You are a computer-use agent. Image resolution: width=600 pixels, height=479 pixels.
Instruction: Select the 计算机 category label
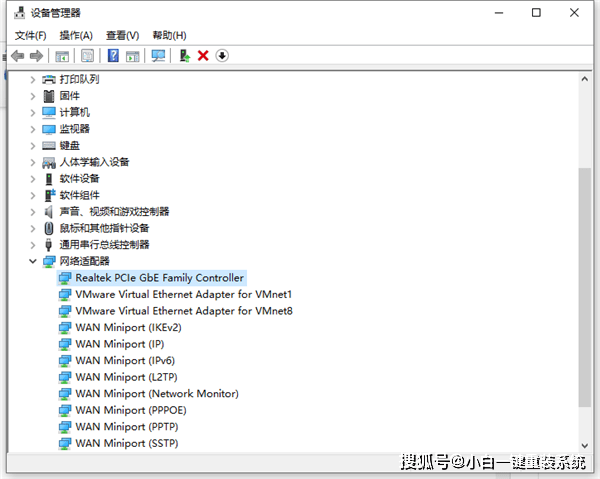(75, 112)
